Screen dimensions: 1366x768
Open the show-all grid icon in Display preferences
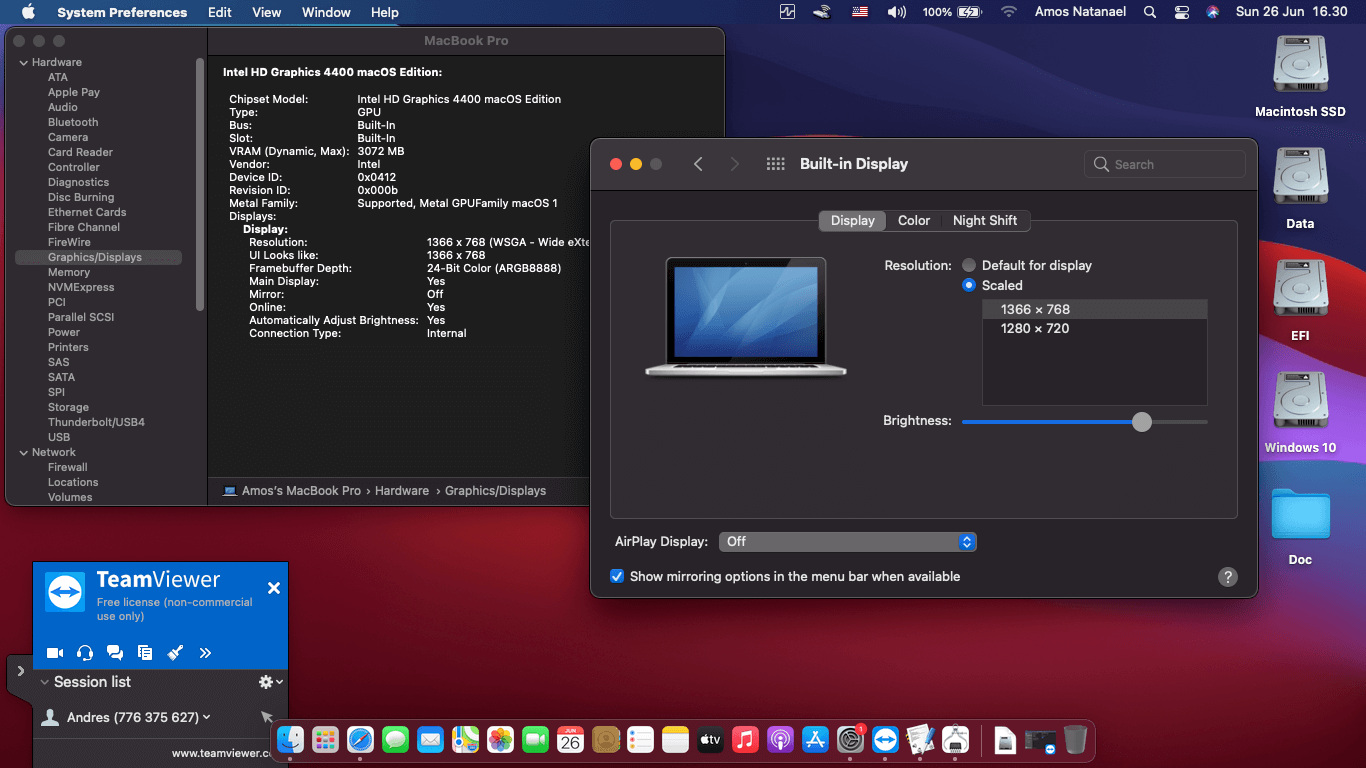775,164
